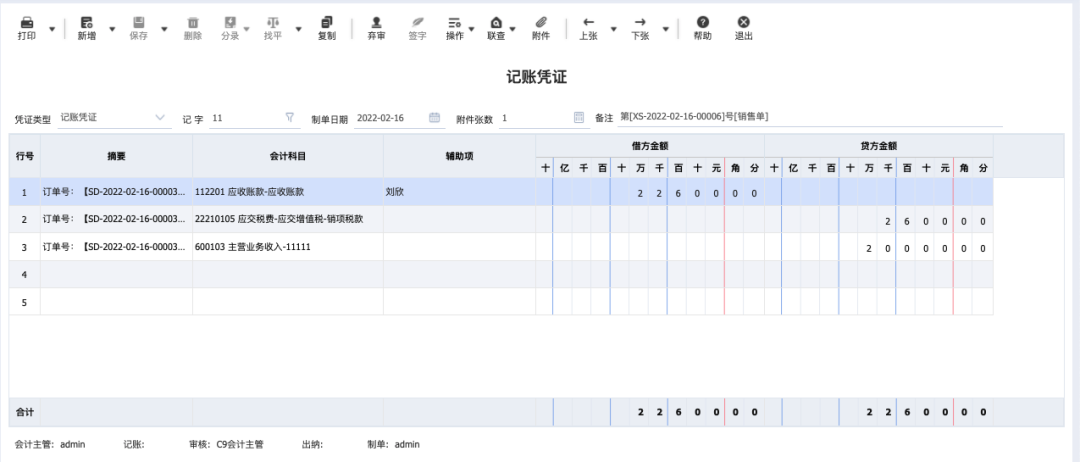The image size is (1080, 462).
Task: Open Help (帮助) icon
Action: click(703, 22)
